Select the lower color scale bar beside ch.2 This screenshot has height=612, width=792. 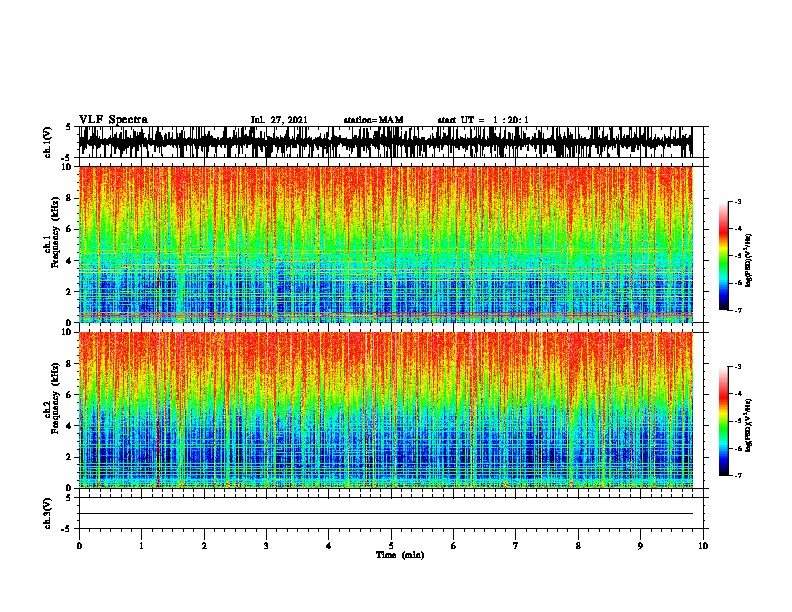point(723,421)
